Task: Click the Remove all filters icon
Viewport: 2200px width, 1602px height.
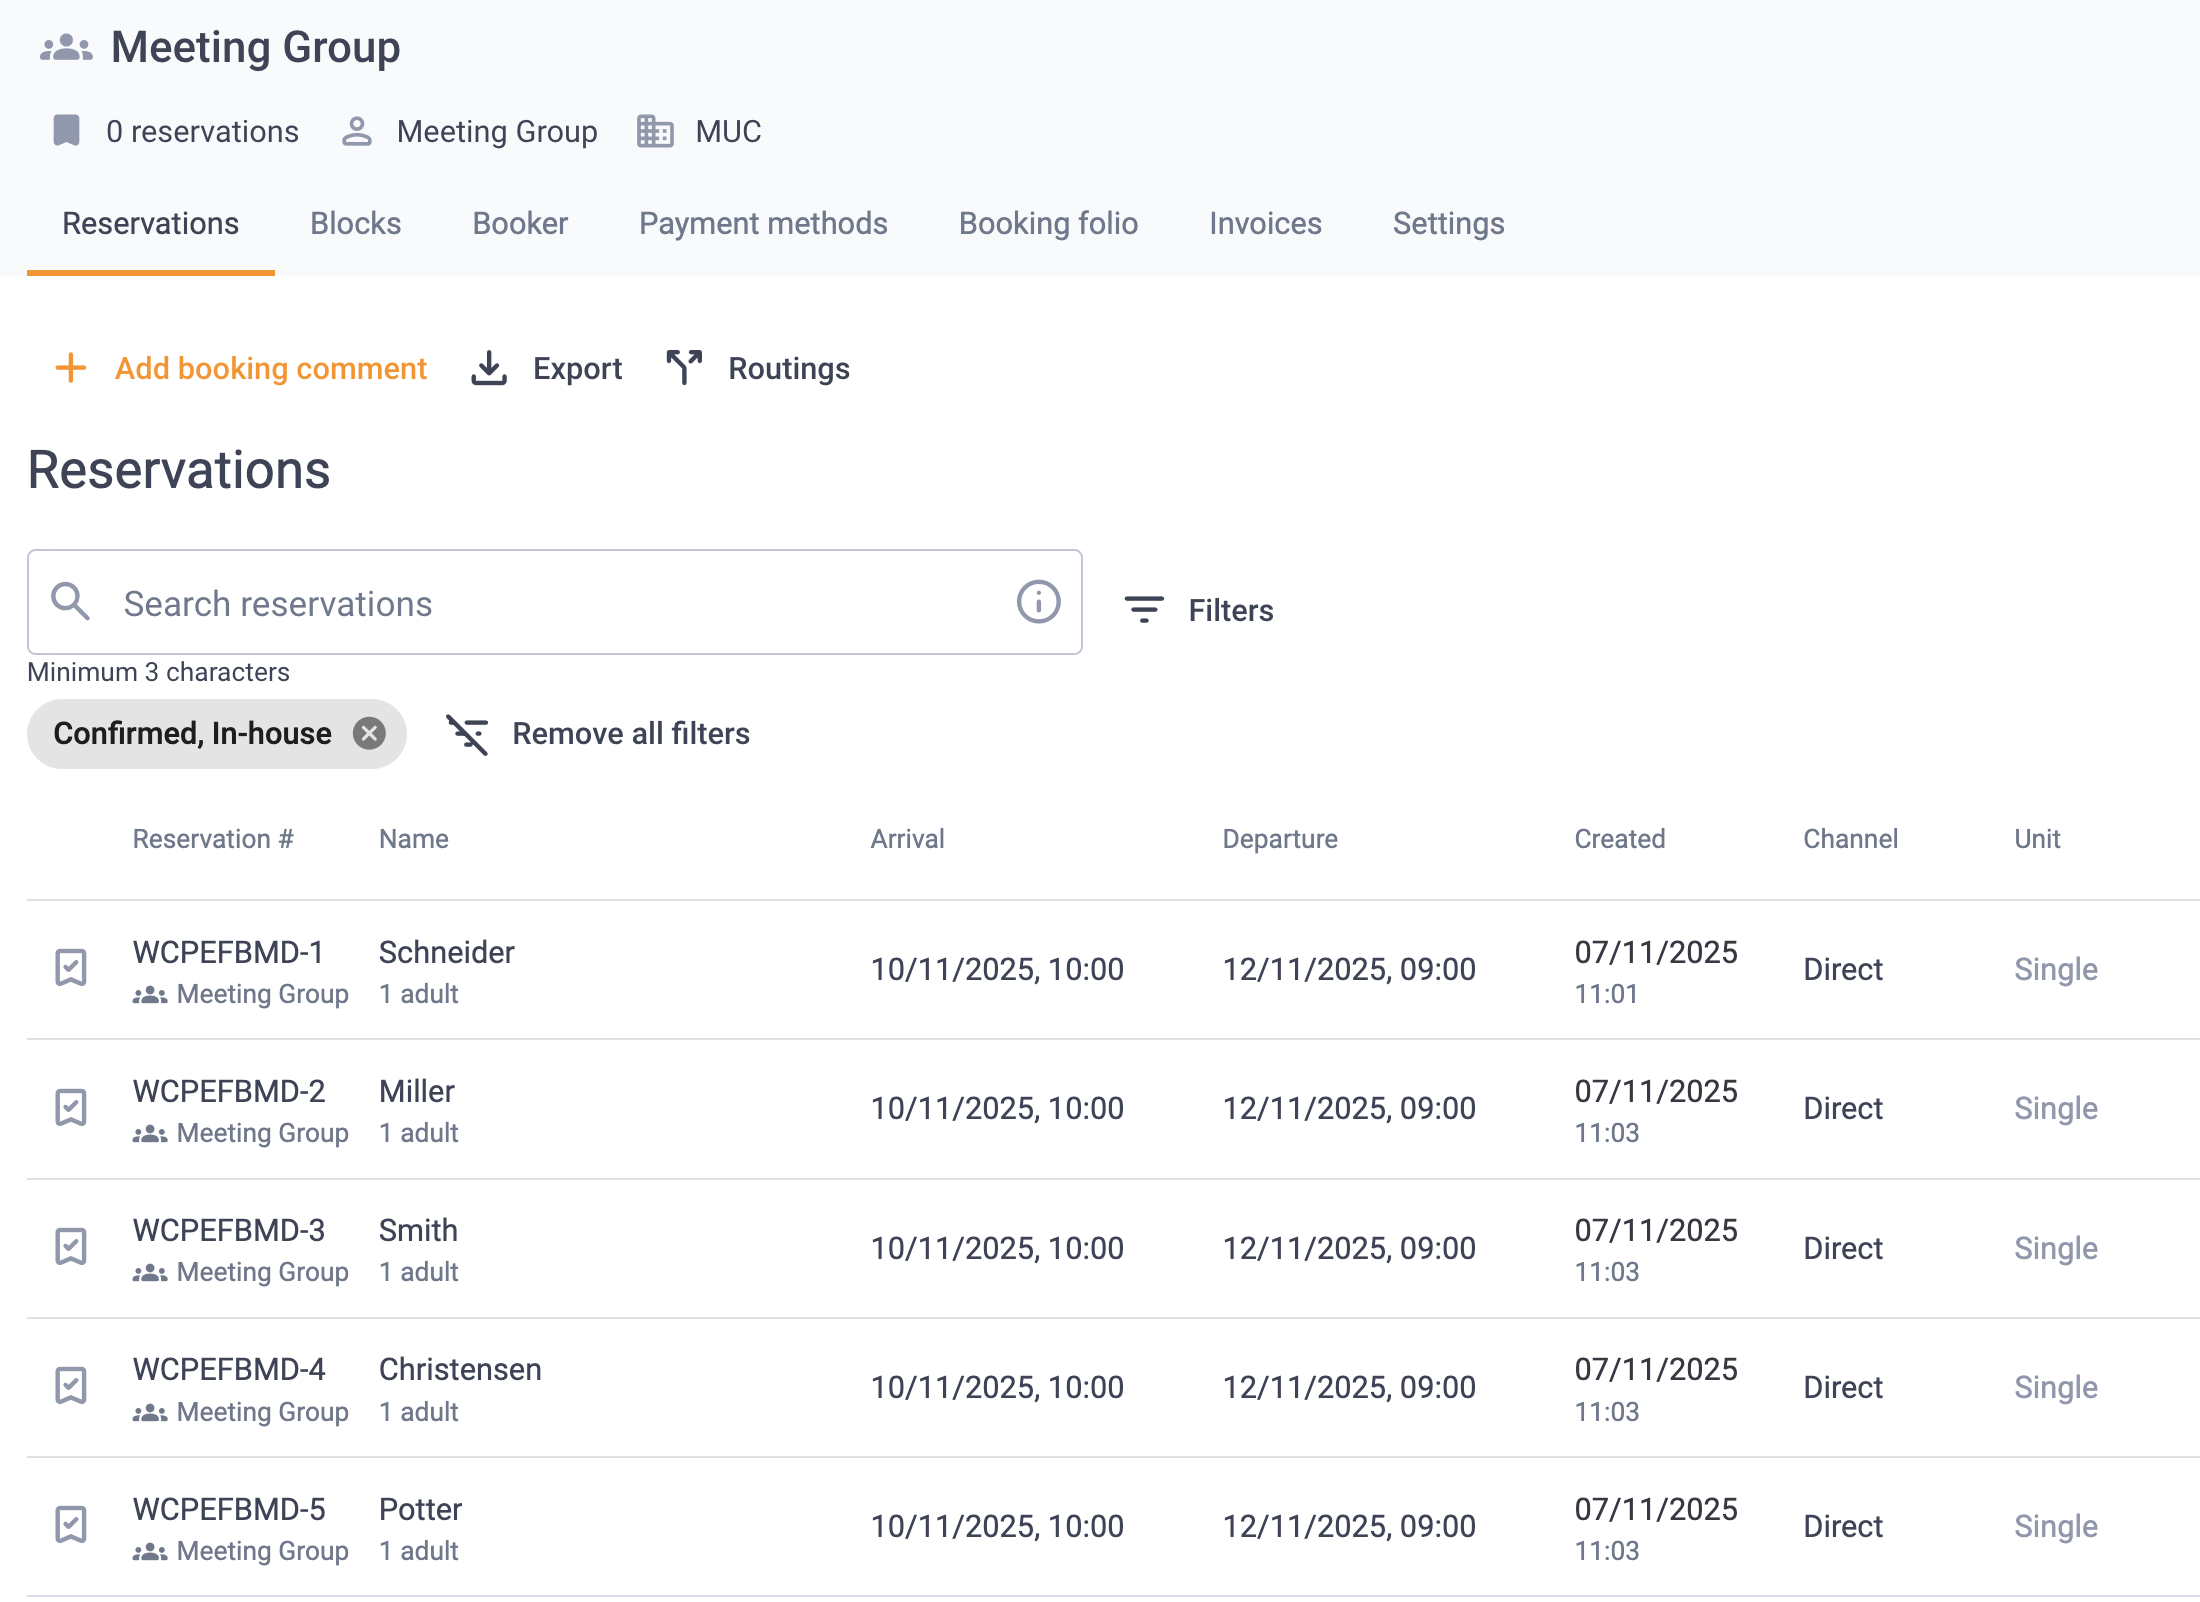Action: click(467, 734)
